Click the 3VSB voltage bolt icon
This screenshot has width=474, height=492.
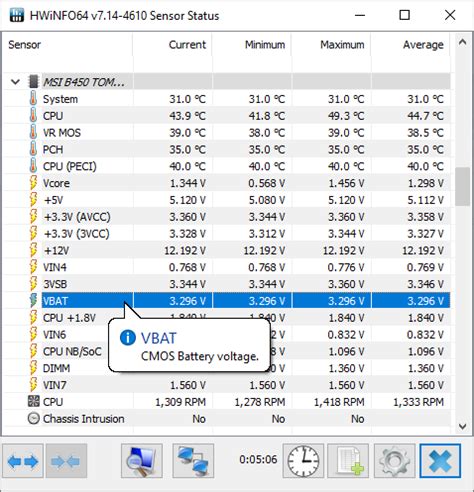[33, 284]
